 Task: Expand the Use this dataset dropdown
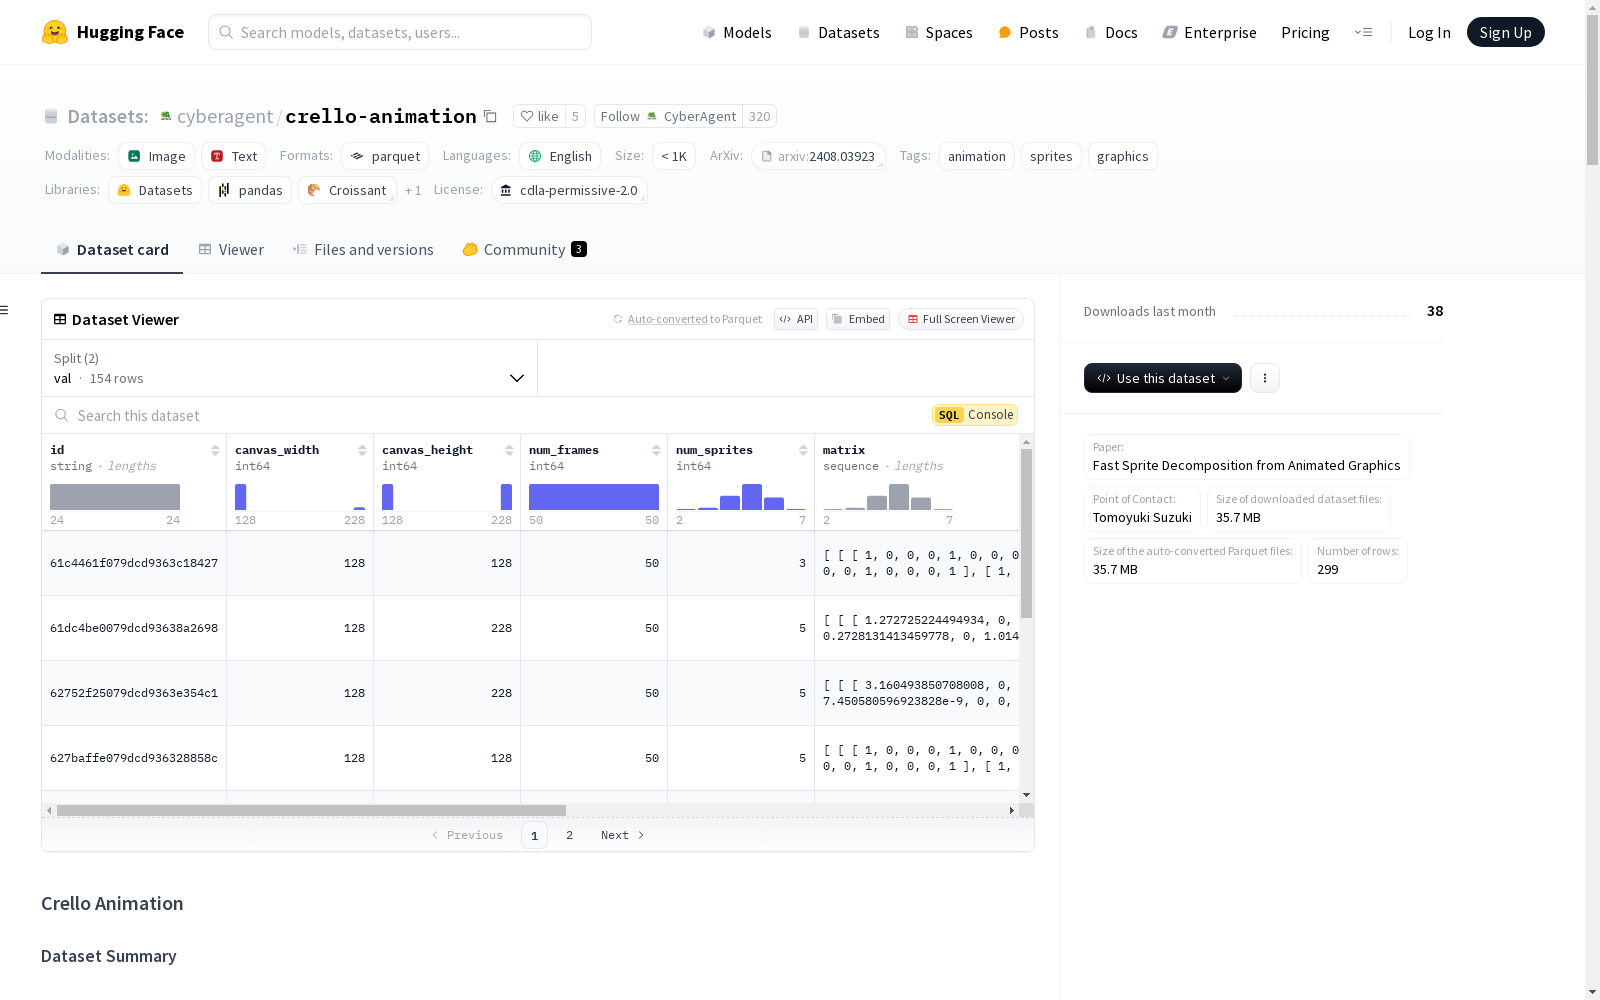point(1163,378)
